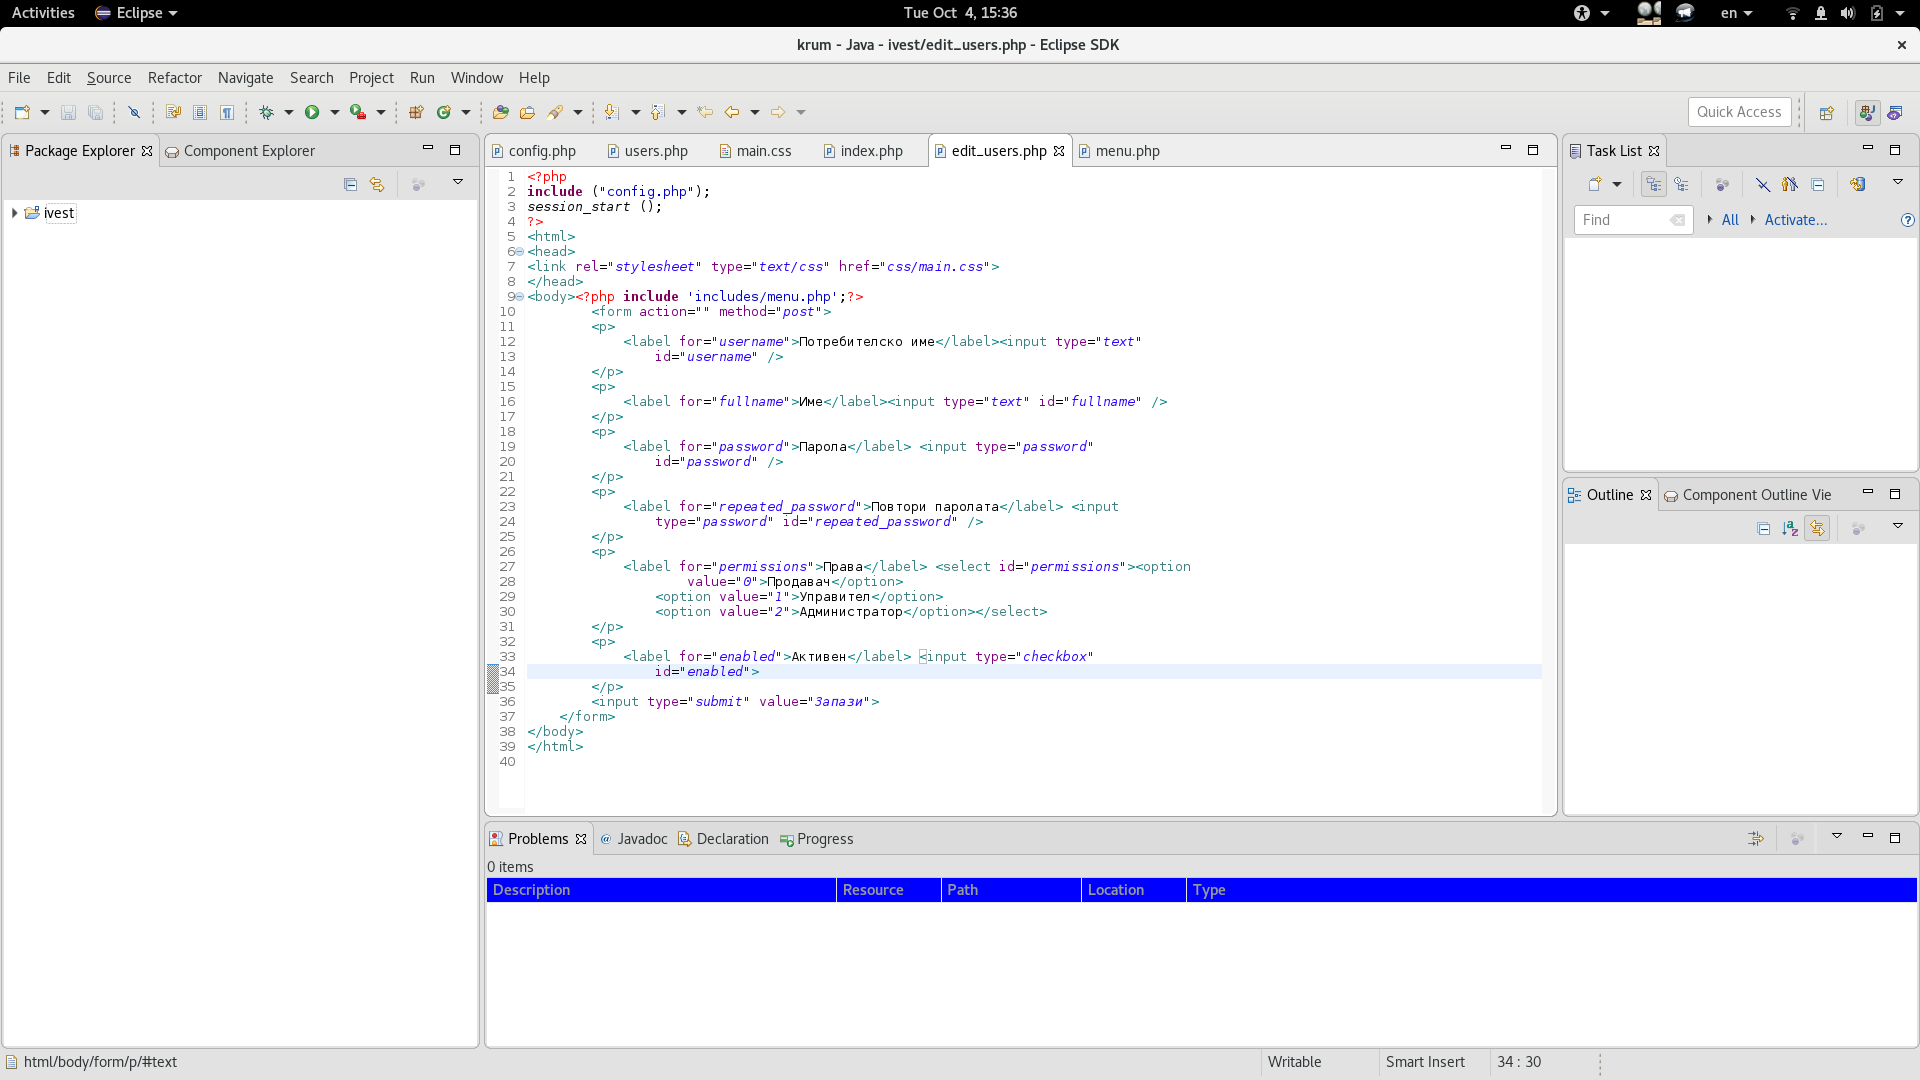
Task: Click the All filter link in Task List
Action: click(x=1729, y=220)
